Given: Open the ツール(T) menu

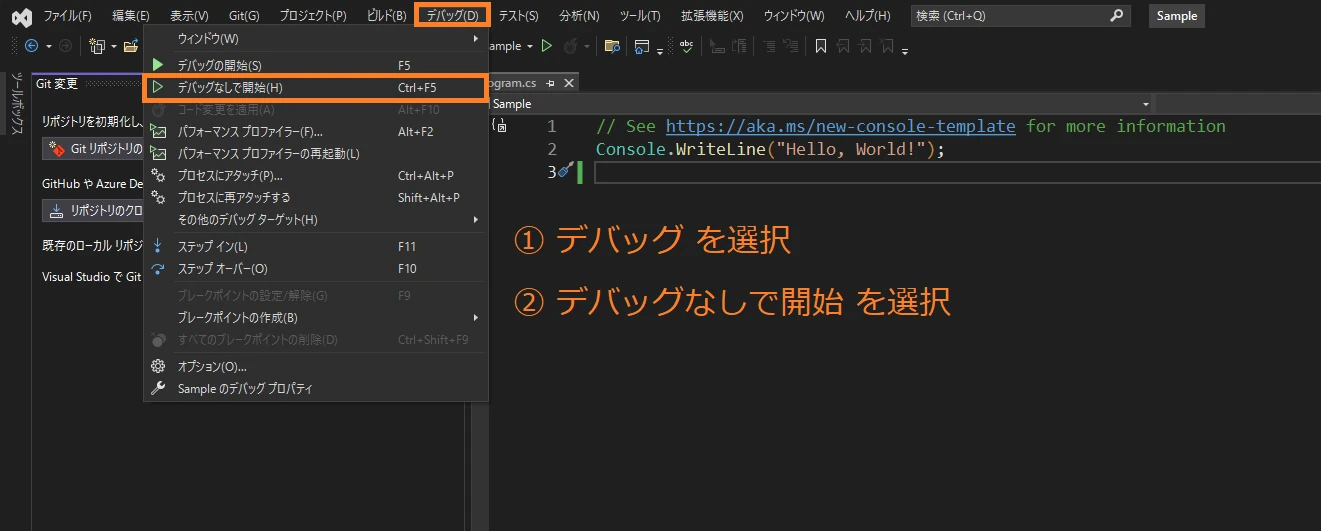Looking at the screenshot, I should tap(640, 16).
